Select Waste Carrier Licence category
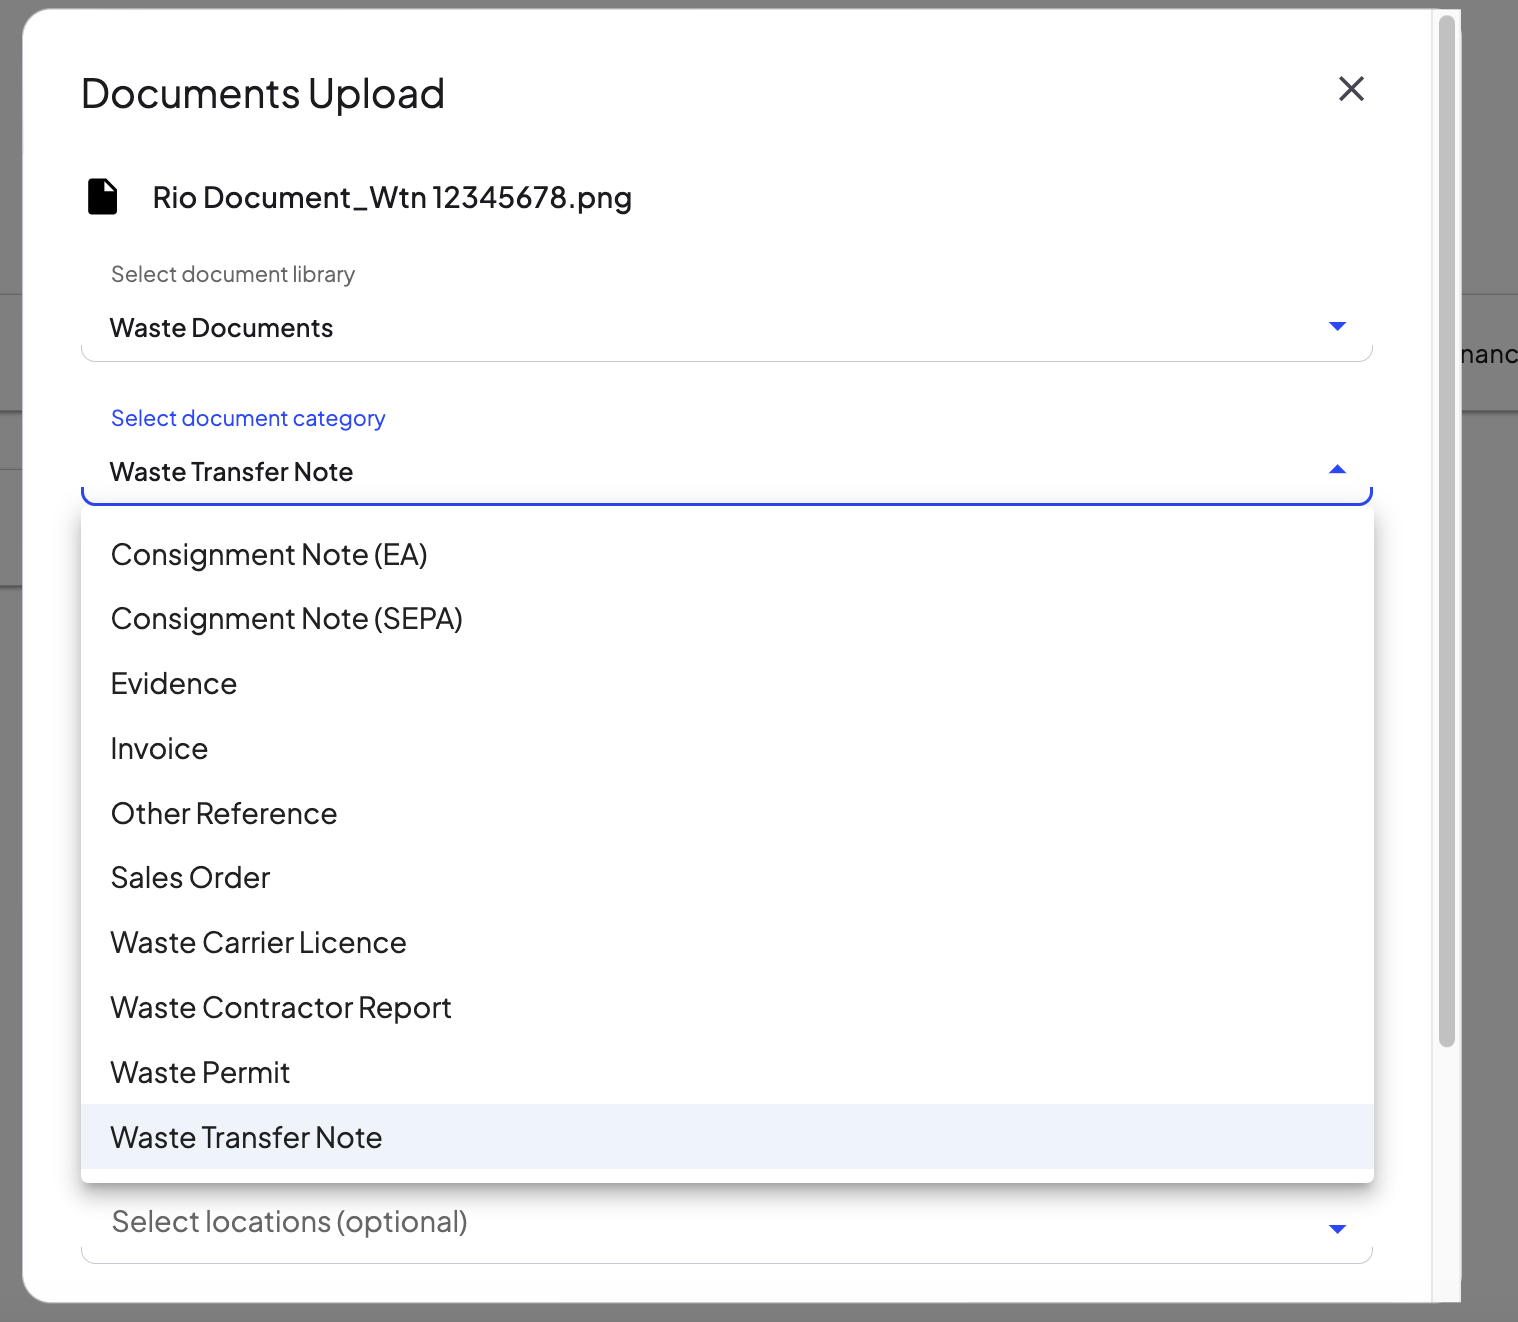 (x=258, y=942)
